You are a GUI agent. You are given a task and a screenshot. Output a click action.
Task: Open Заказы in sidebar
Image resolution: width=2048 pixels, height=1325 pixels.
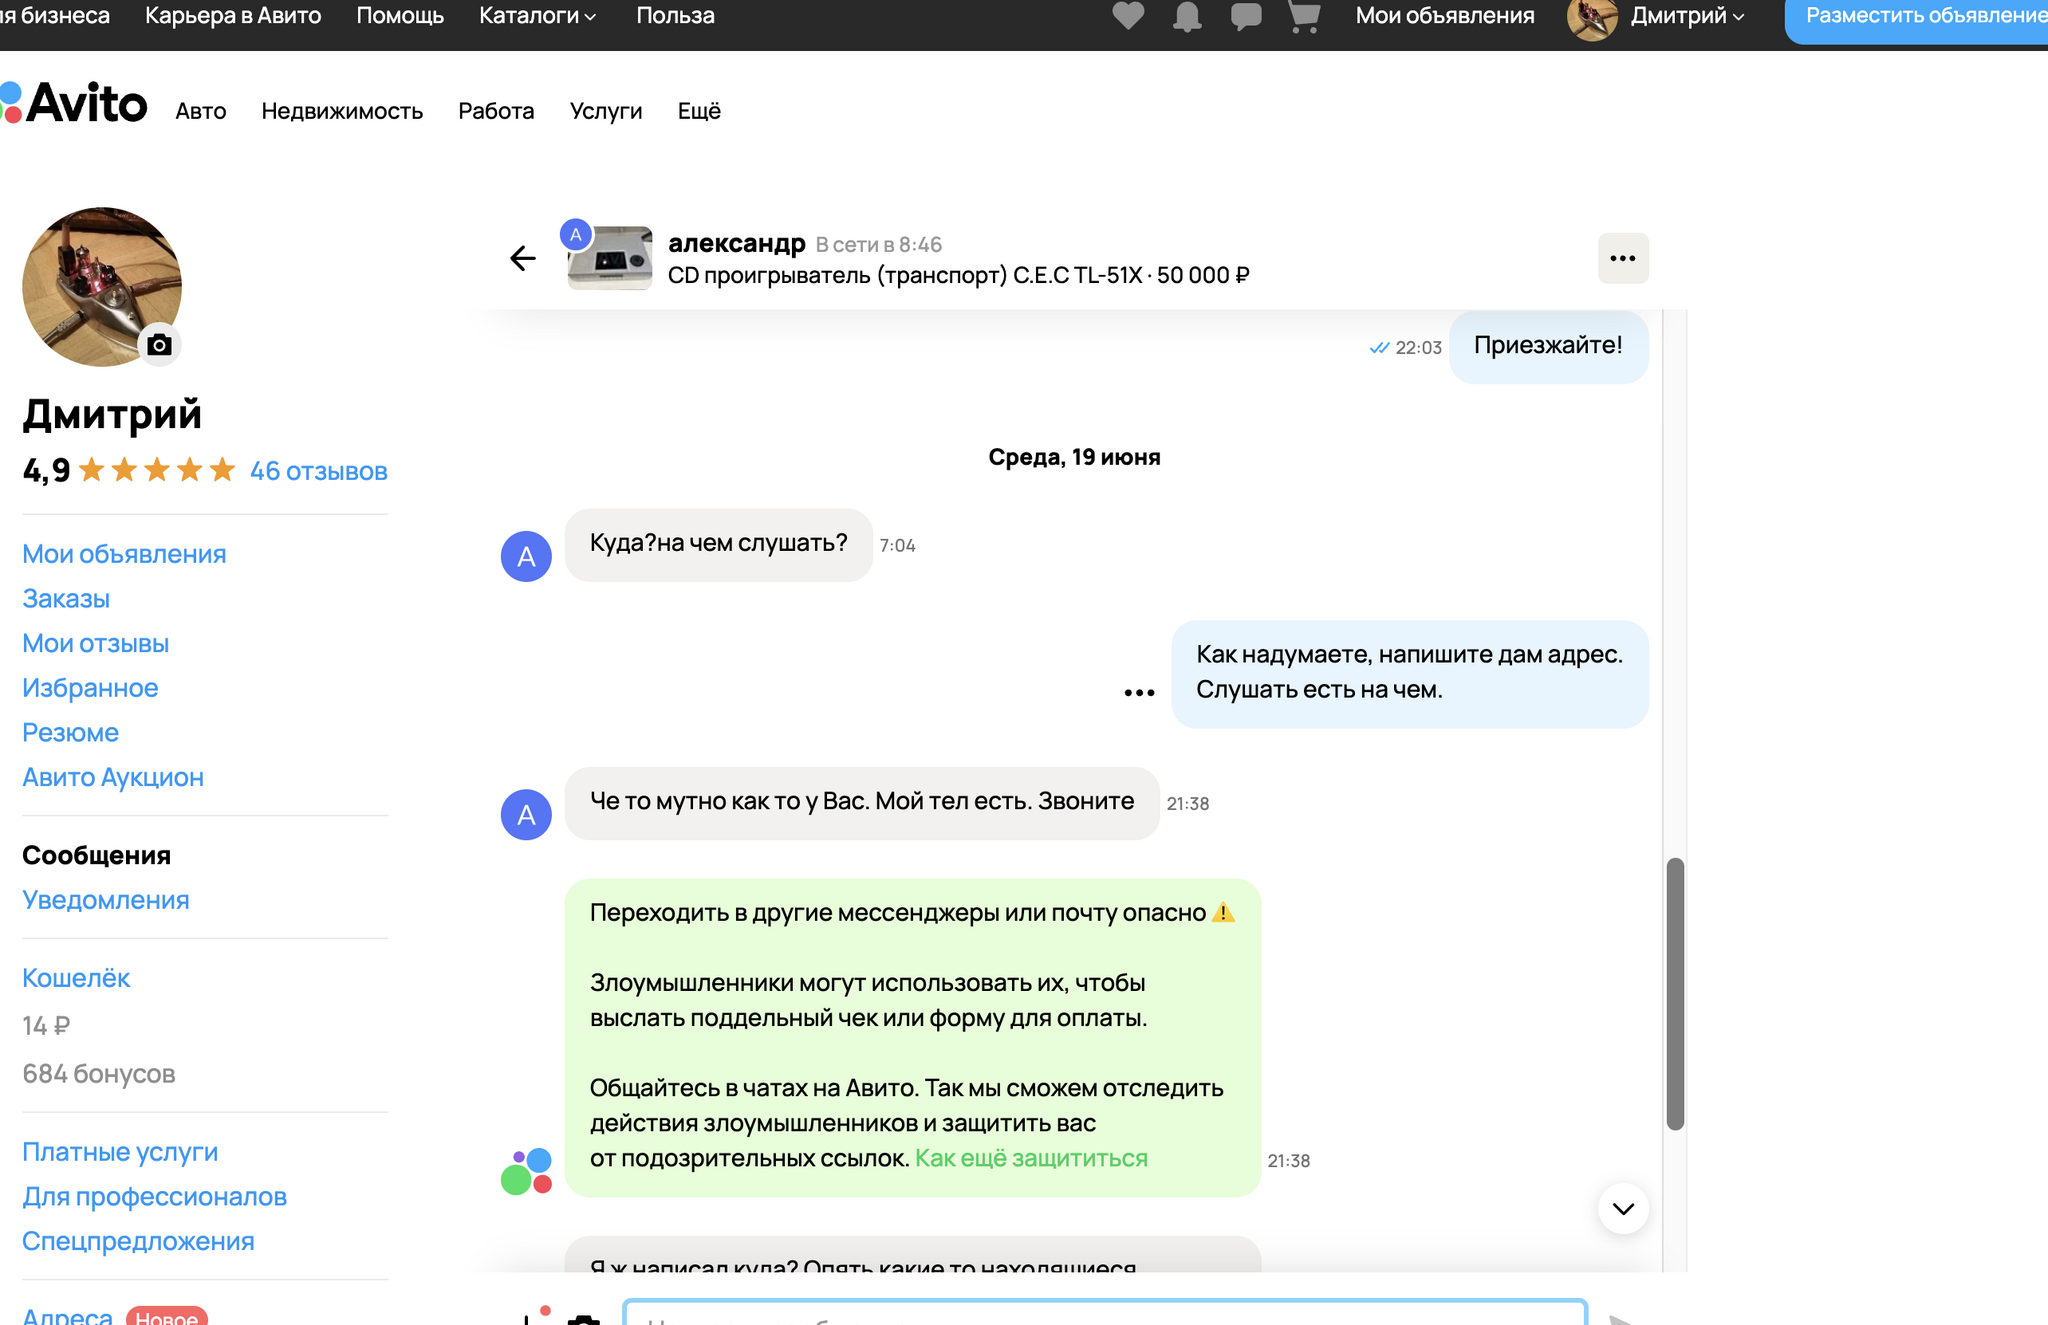pos(66,599)
